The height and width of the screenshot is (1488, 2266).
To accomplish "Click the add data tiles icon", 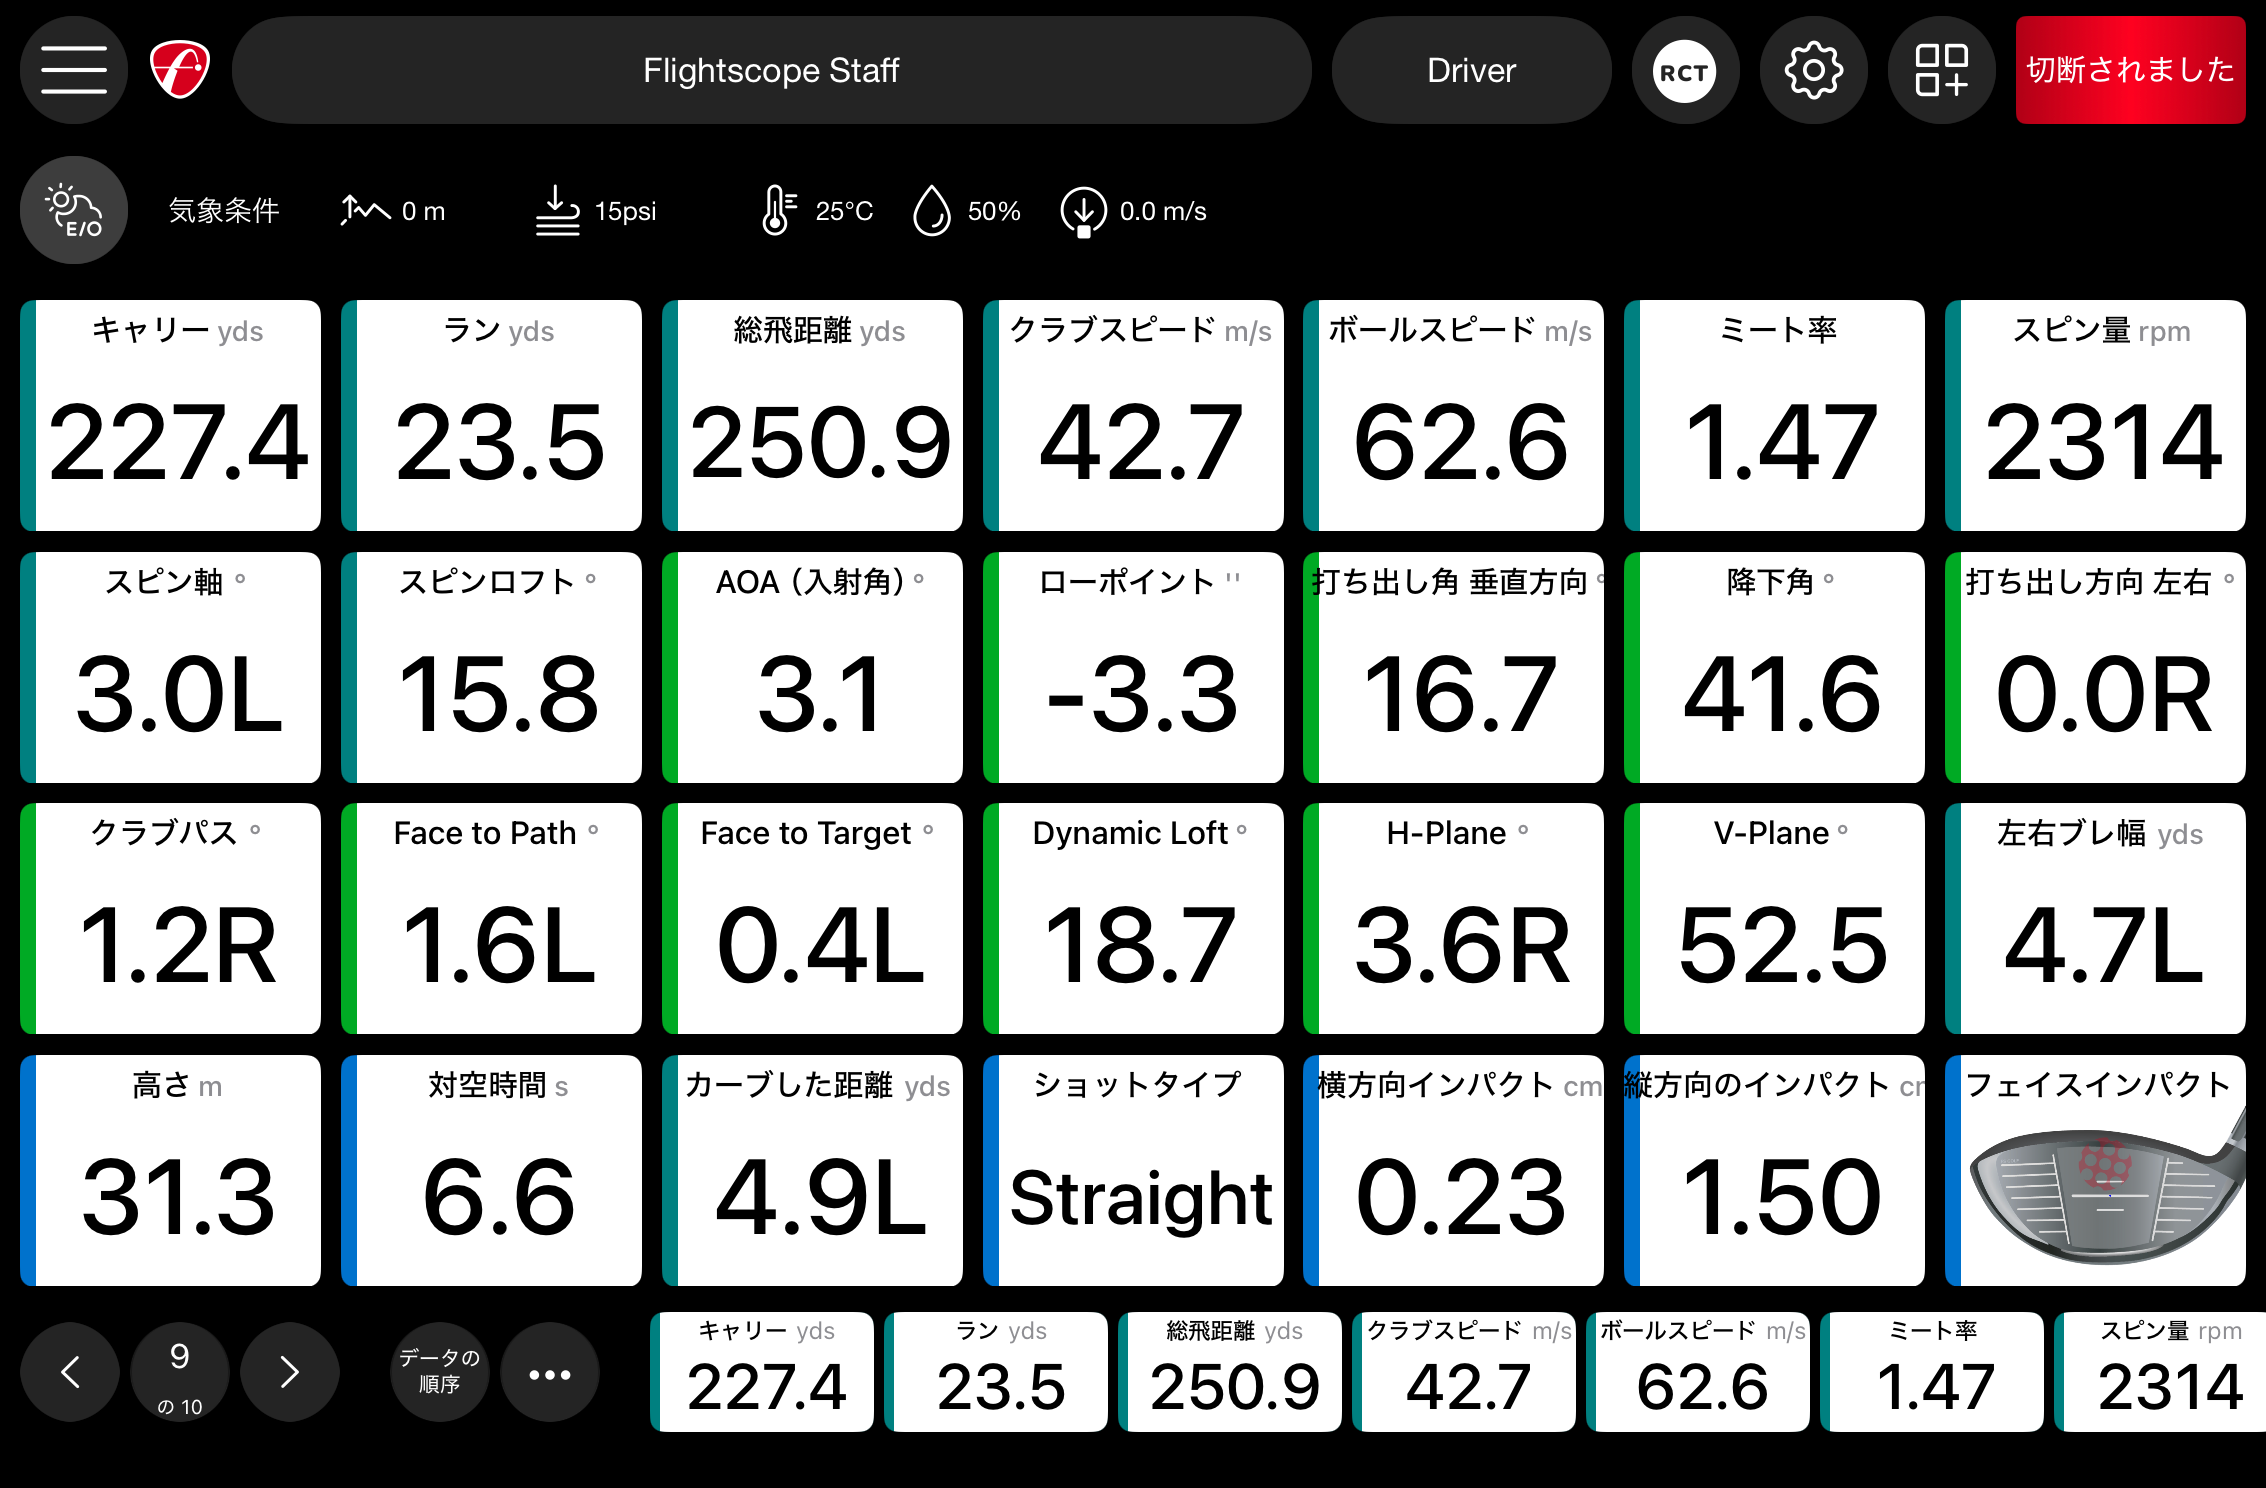I will click(x=1941, y=71).
